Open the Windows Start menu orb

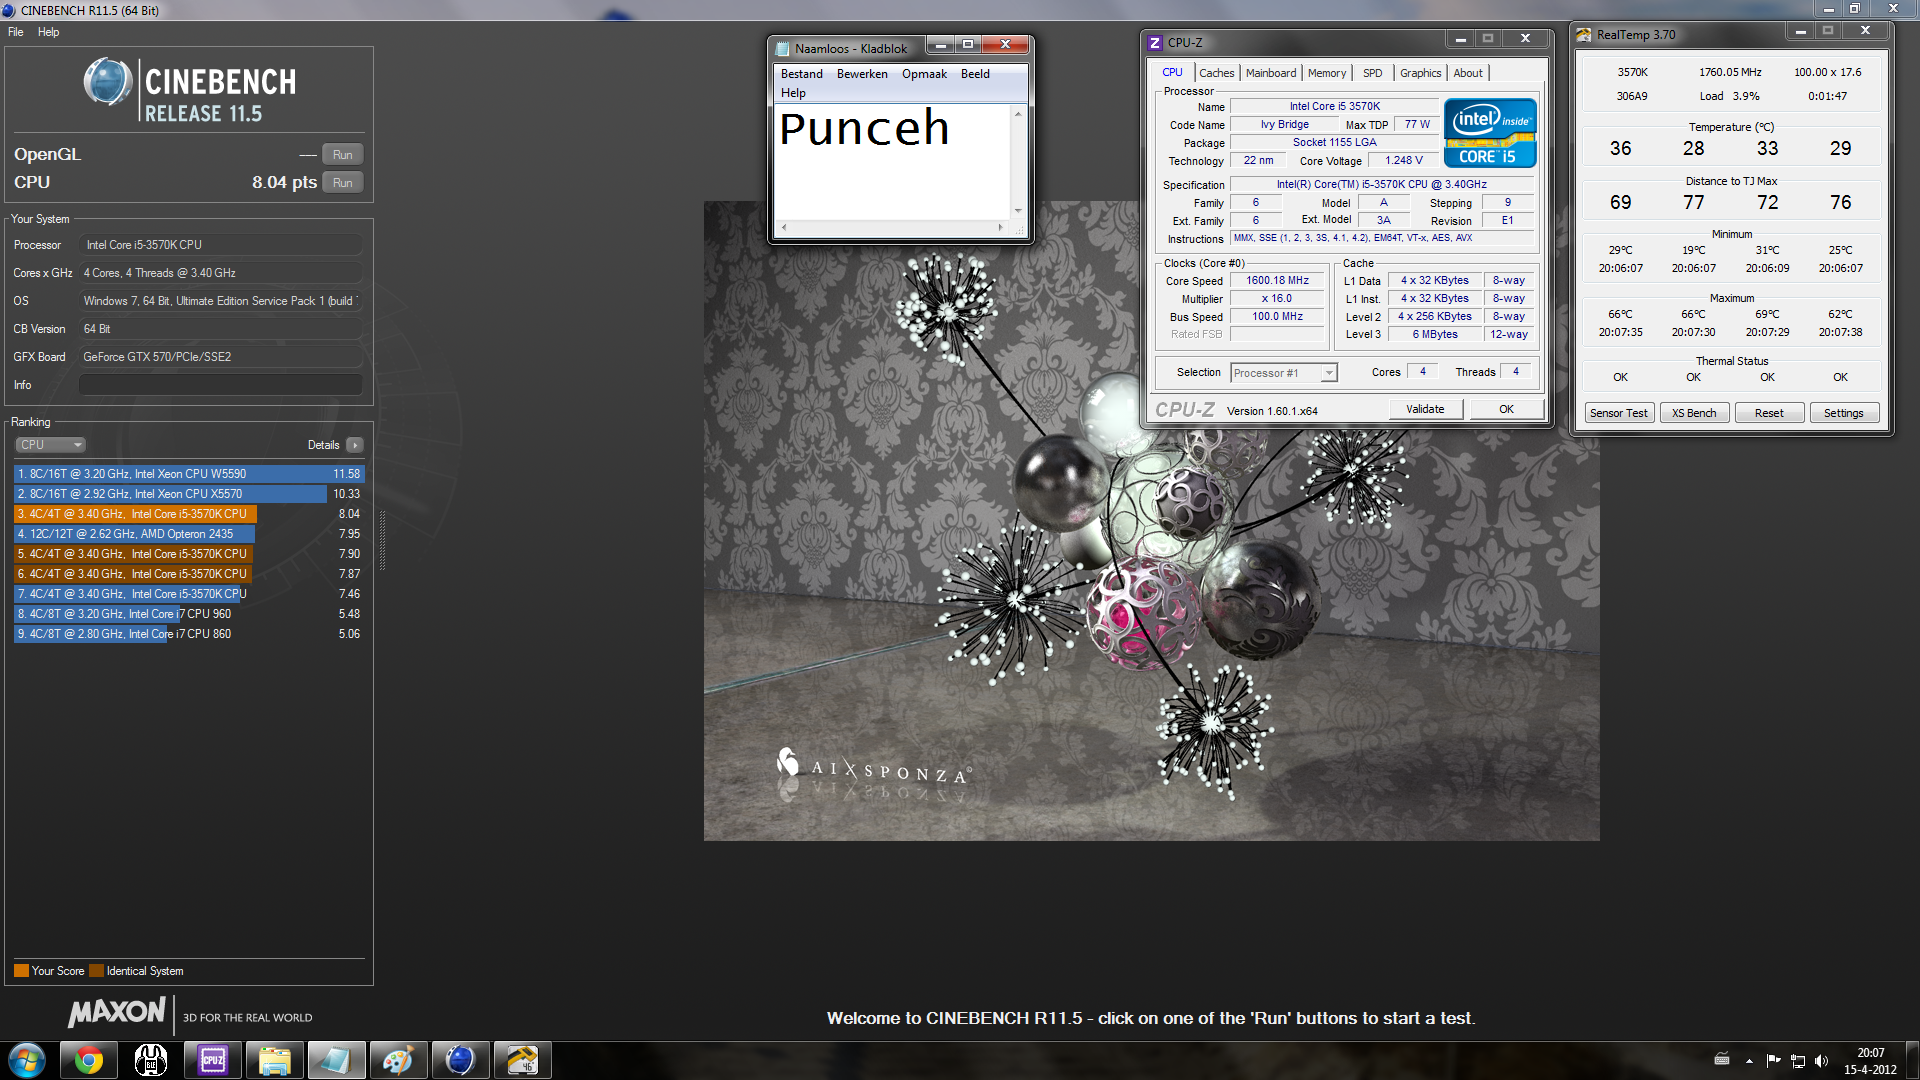[x=27, y=1060]
